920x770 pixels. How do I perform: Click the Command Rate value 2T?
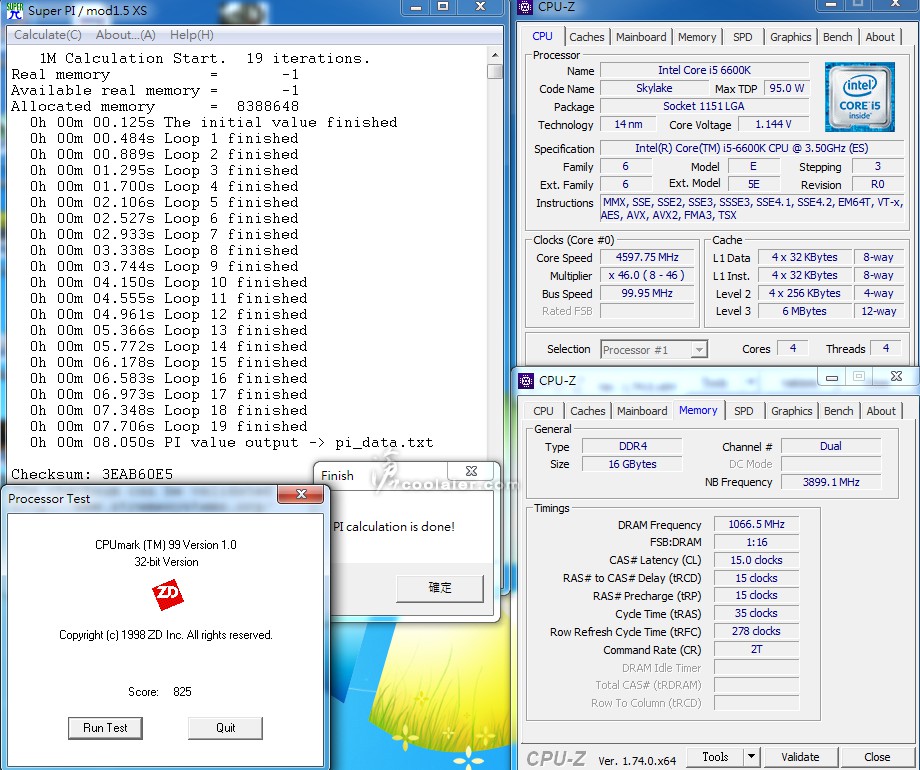pyautogui.click(x=756, y=649)
